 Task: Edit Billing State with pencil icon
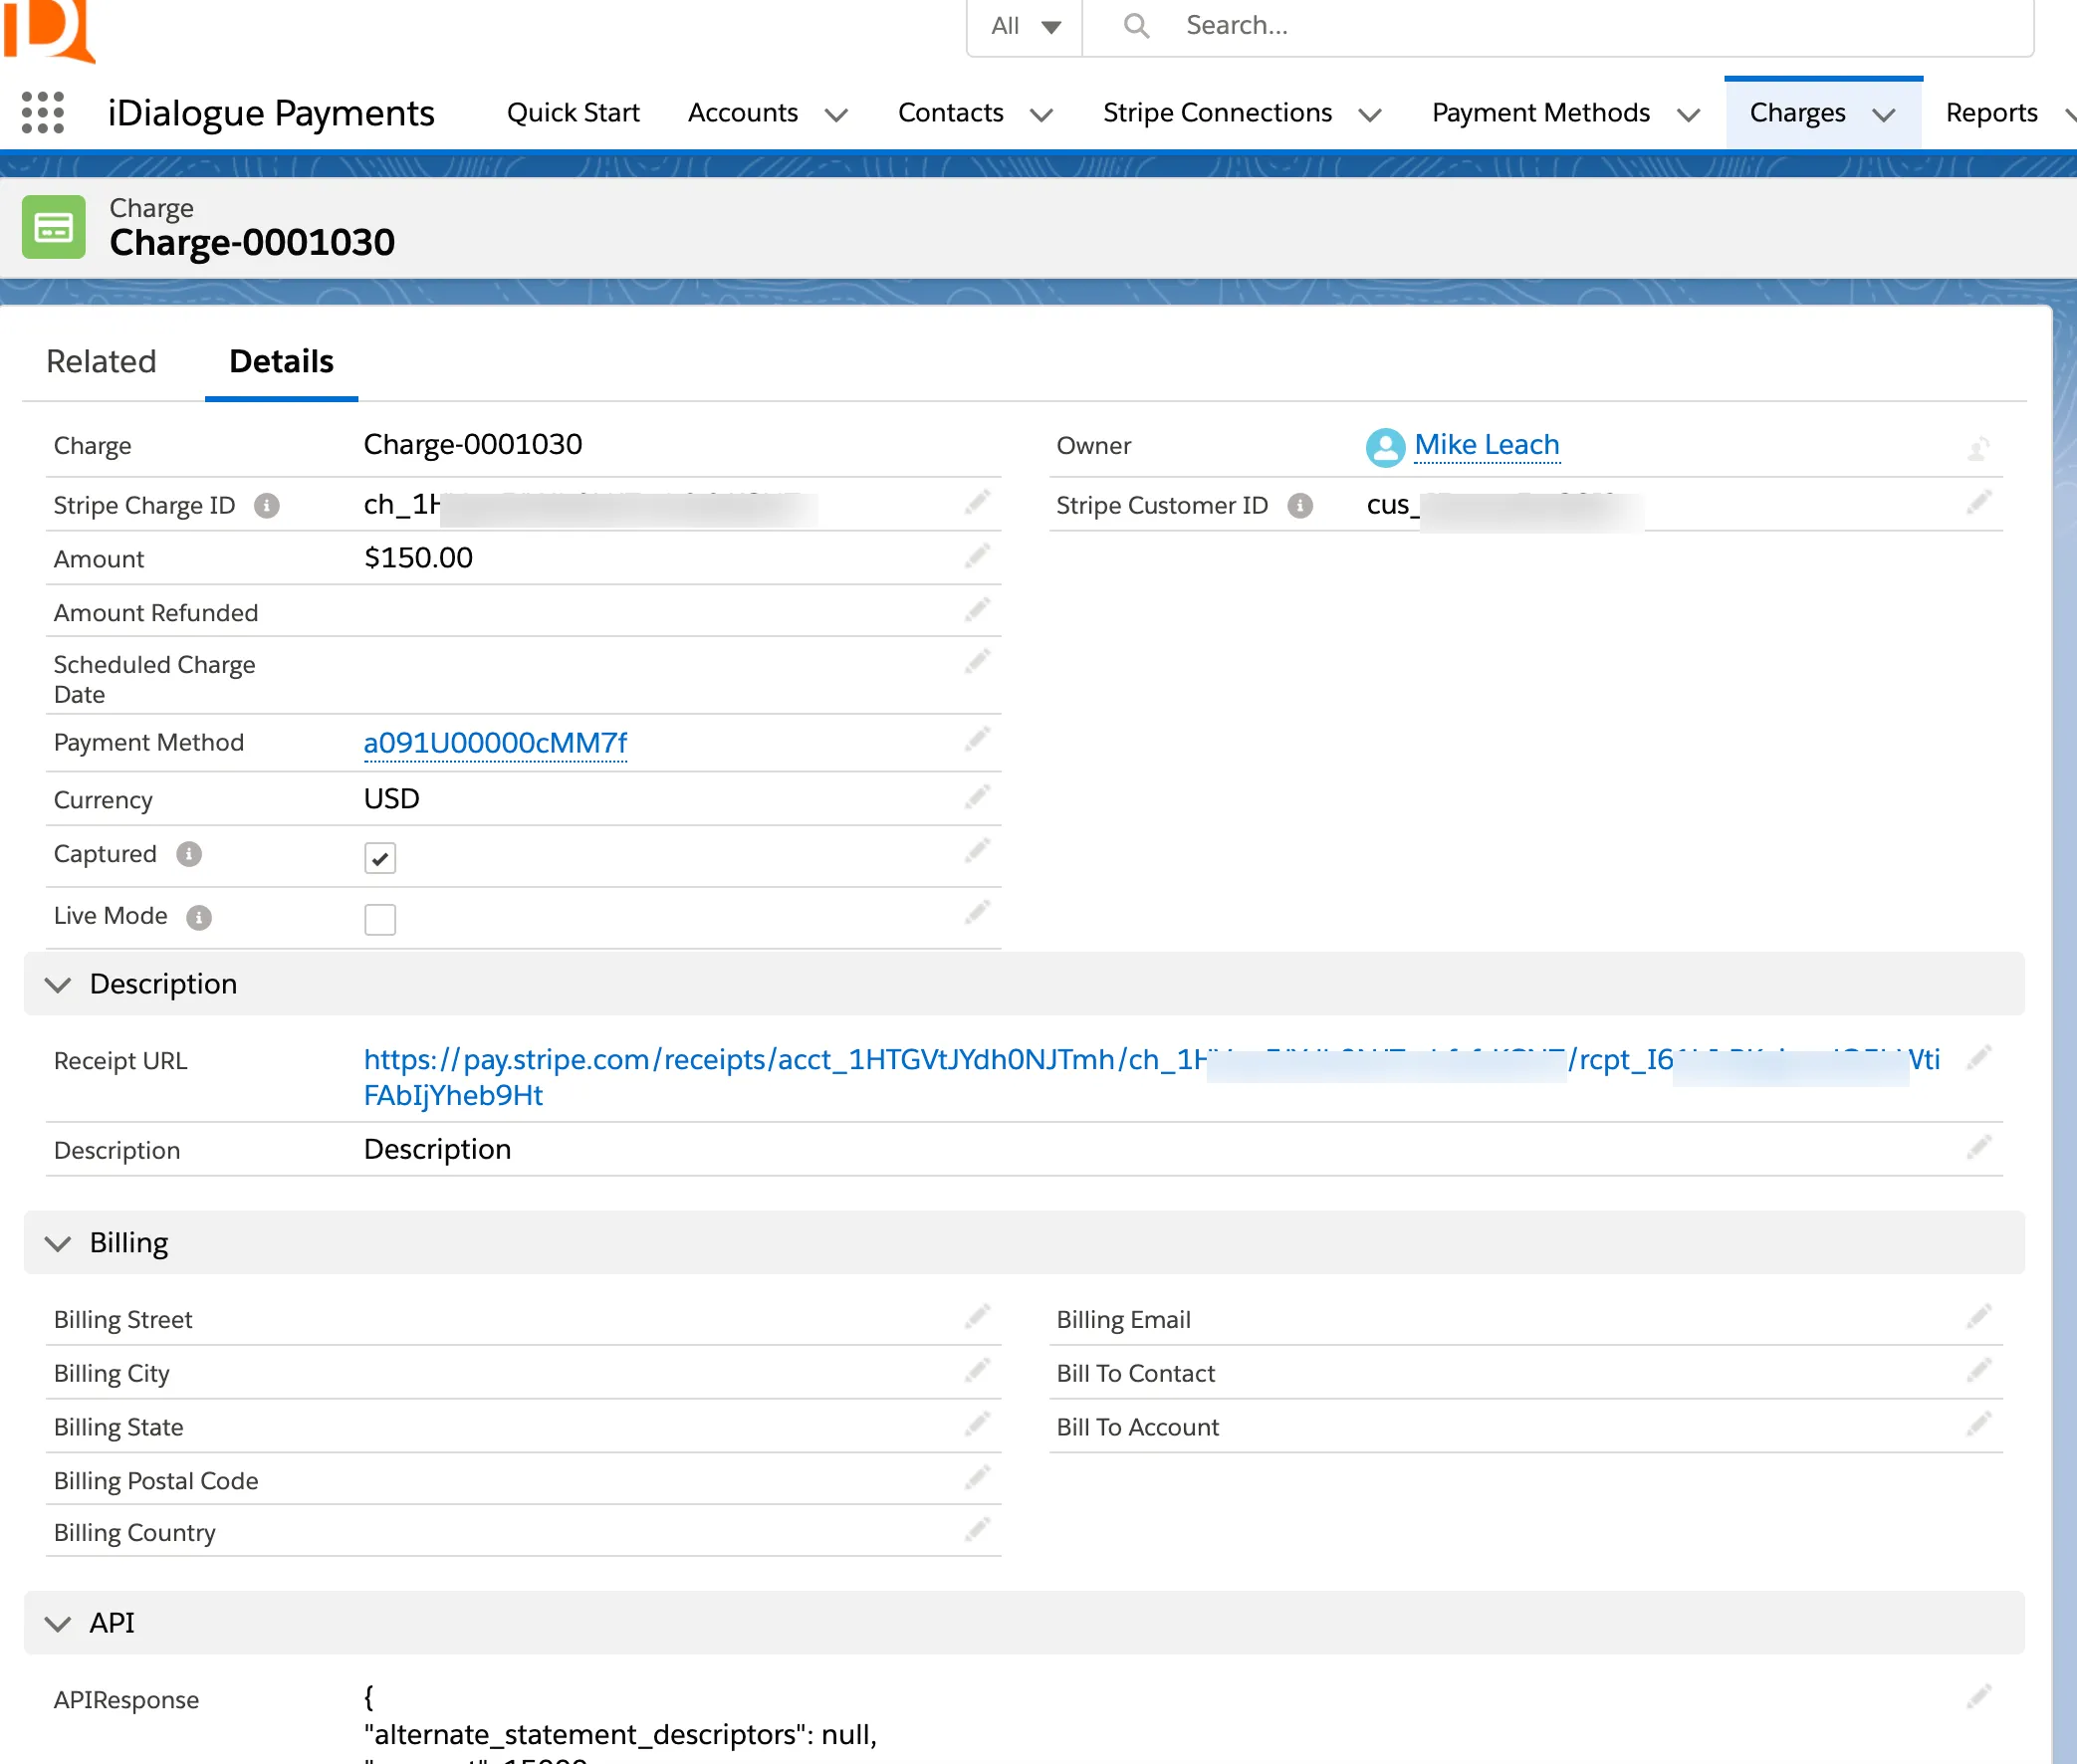point(977,1425)
